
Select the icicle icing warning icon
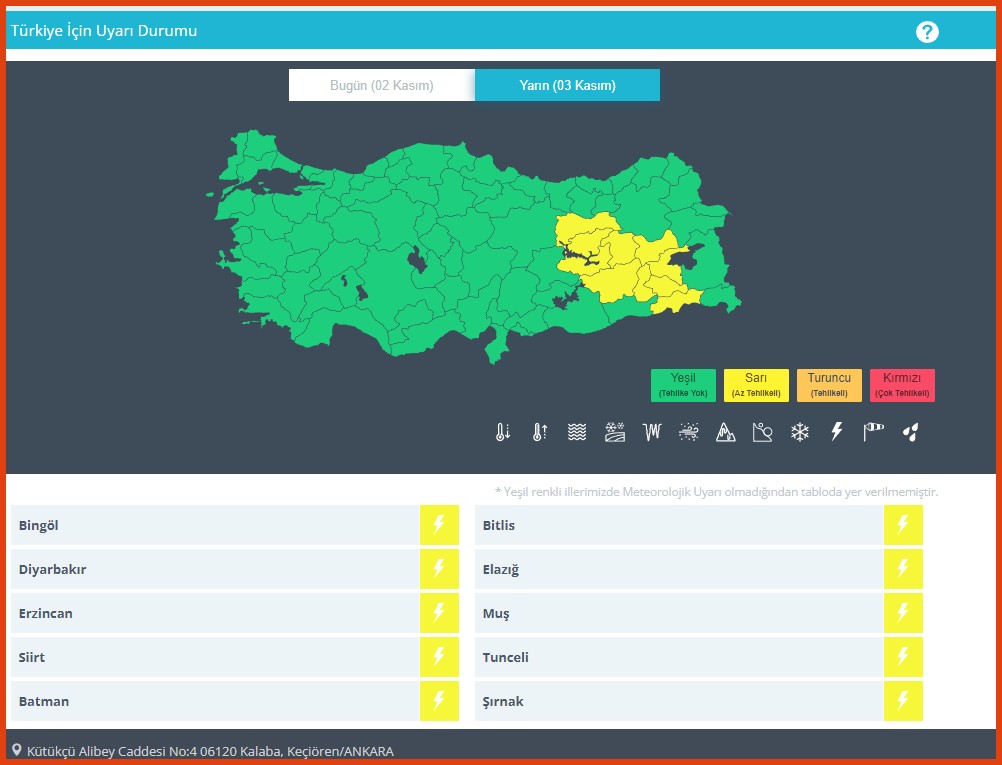(x=652, y=432)
